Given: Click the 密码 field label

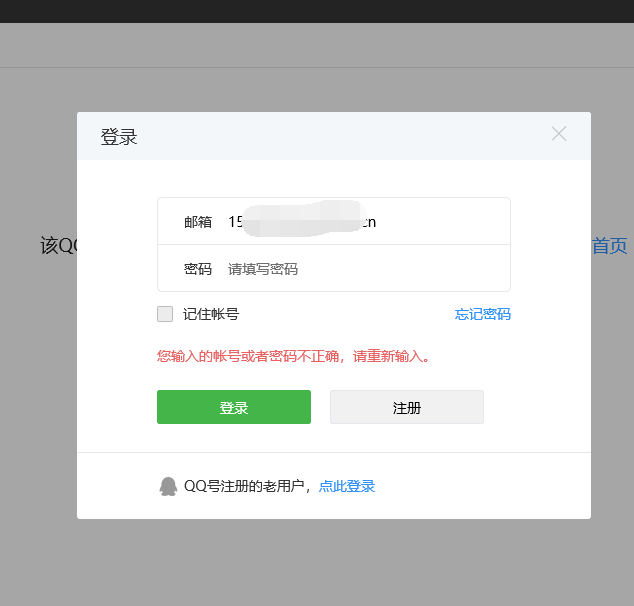Looking at the screenshot, I should [x=198, y=269].
